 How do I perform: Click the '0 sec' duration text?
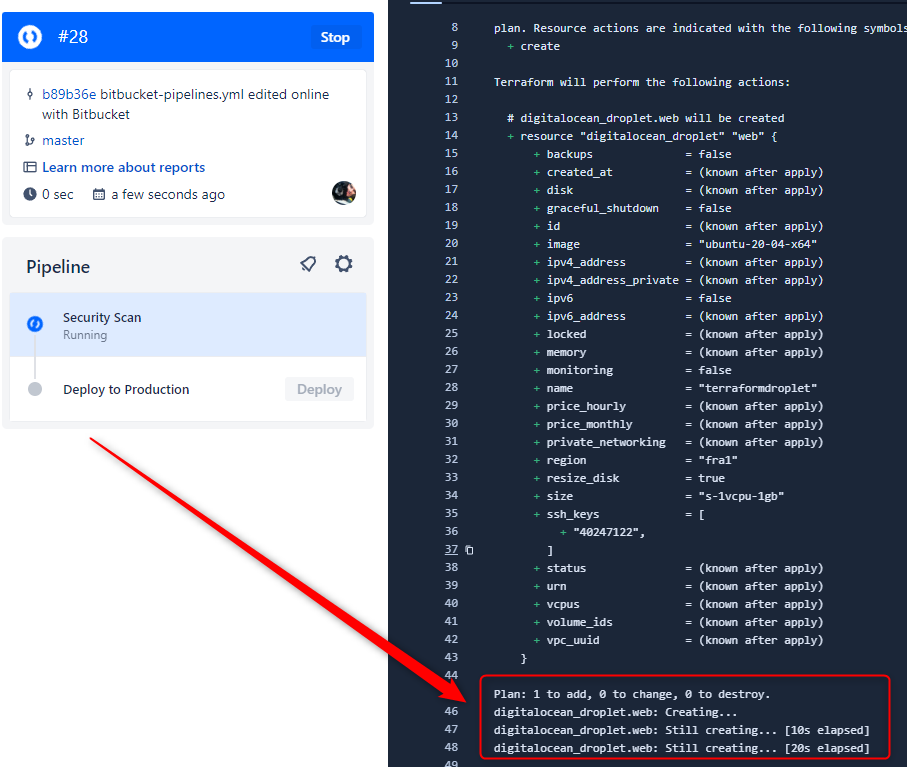click(x=58, y=194)
